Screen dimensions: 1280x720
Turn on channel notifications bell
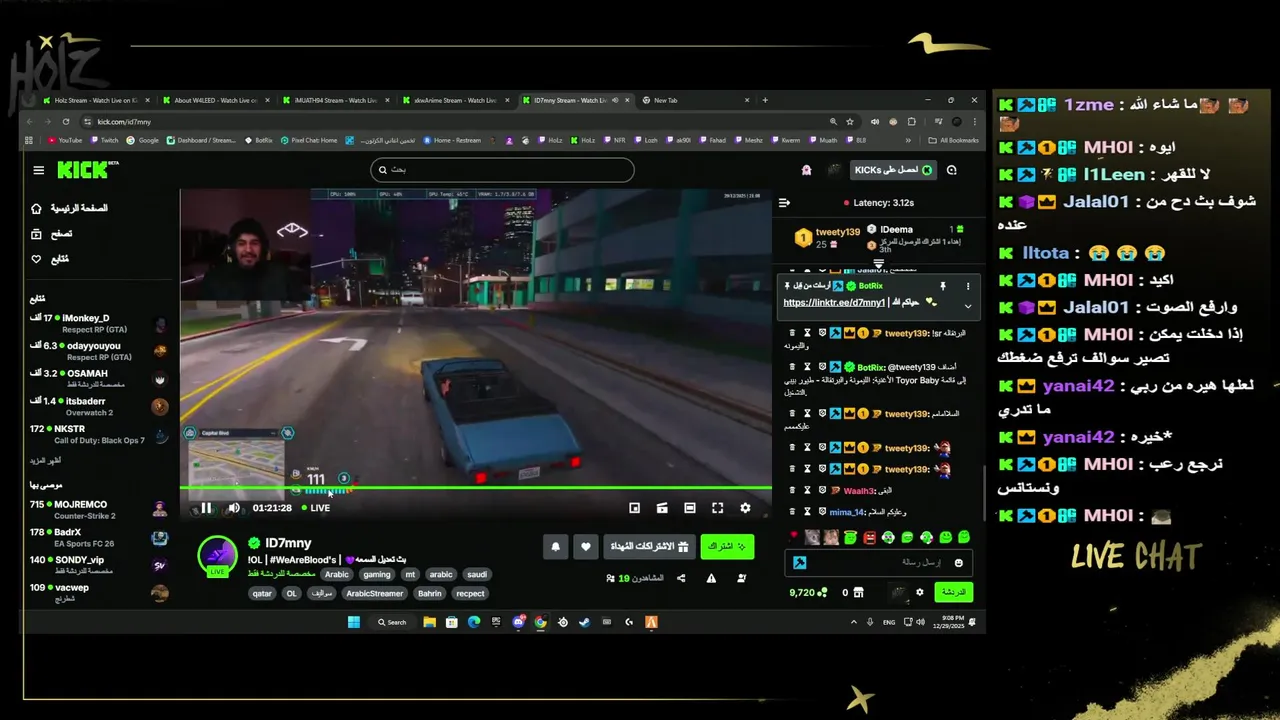[x=556, y=547]
